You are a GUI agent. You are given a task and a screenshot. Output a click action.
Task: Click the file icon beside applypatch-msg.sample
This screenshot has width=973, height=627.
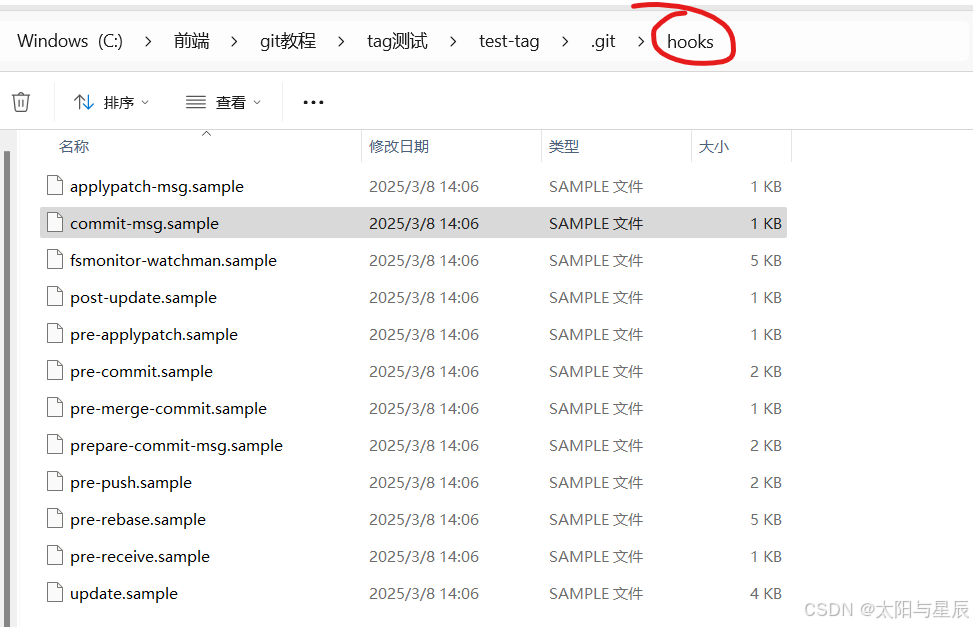tap(55, 186)
